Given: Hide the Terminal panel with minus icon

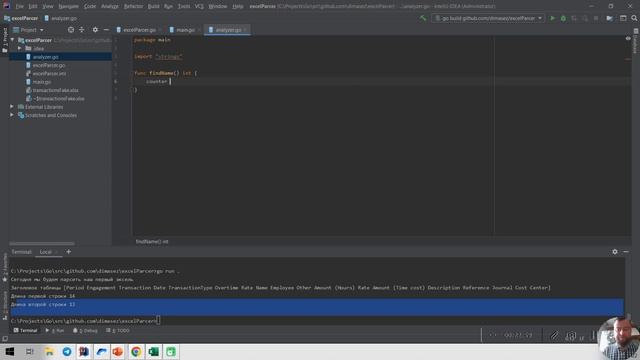Looking at the screenshot, I should click(626, 252).
